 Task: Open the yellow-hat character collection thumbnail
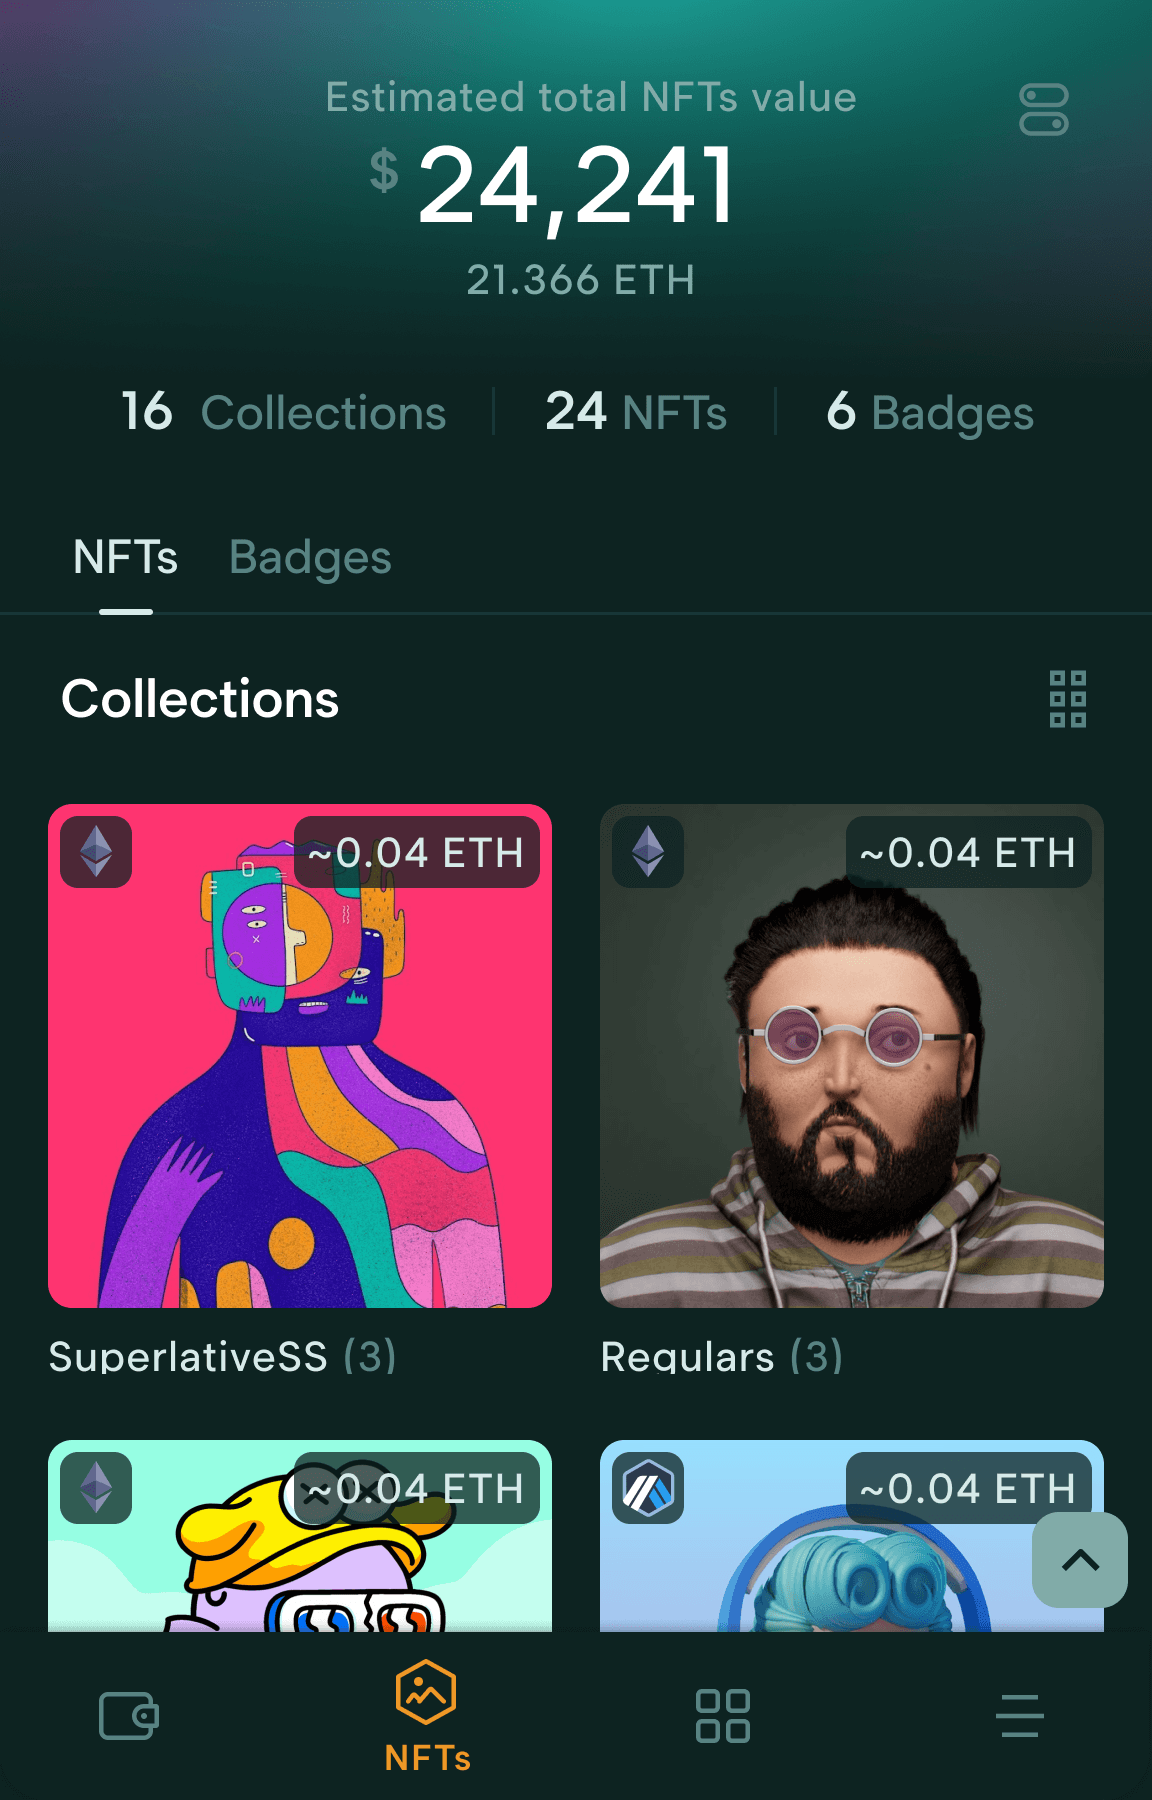tap(300, 1536)
